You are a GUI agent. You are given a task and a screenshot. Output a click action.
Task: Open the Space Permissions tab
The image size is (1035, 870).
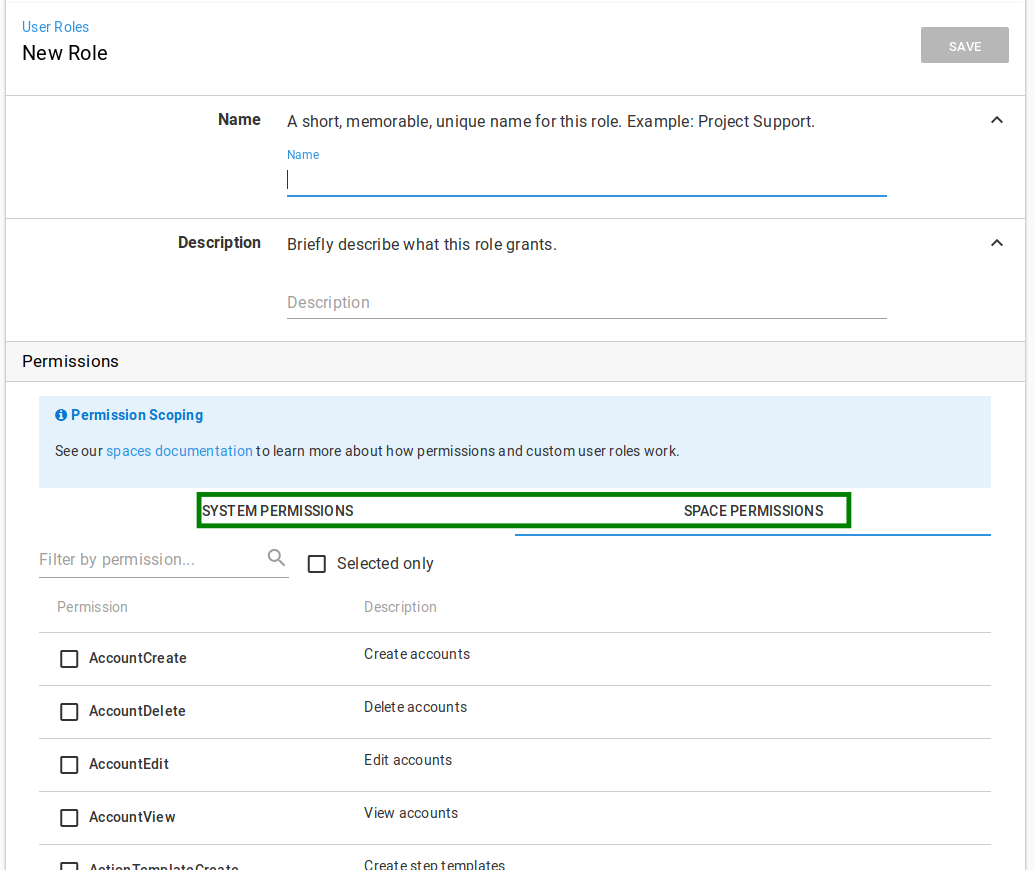click(753, 511)
